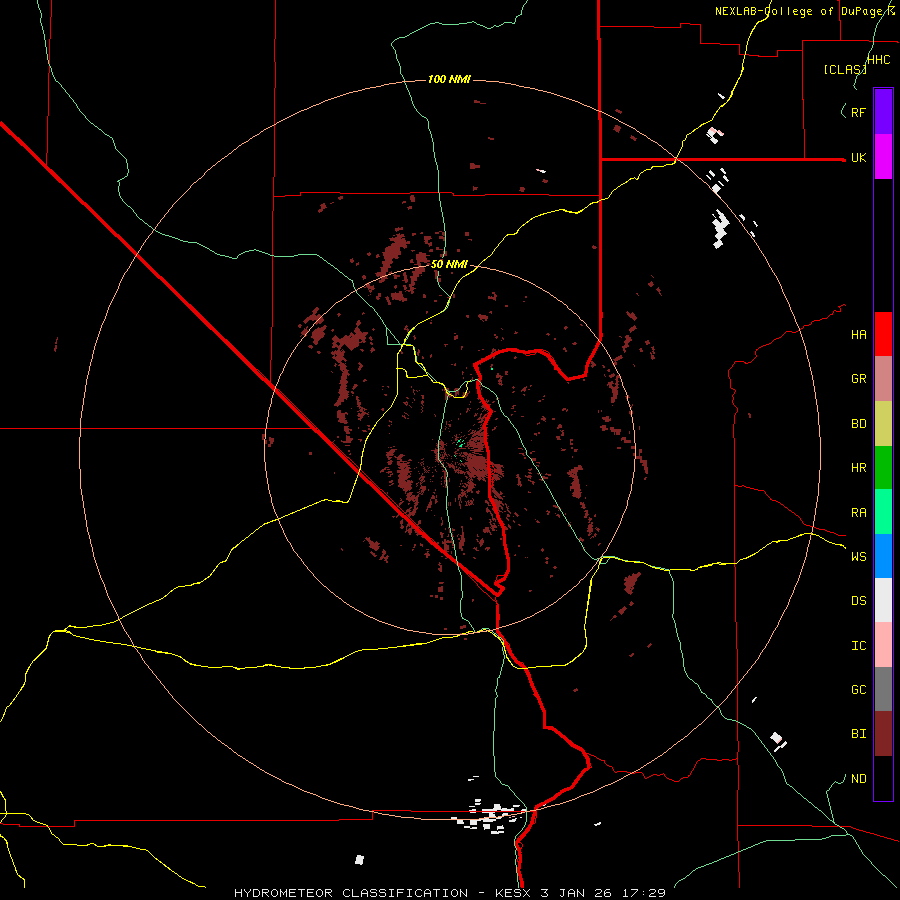Click the 50 NMI range ring label
Screen dimensions: 900x900
point(449,264)
